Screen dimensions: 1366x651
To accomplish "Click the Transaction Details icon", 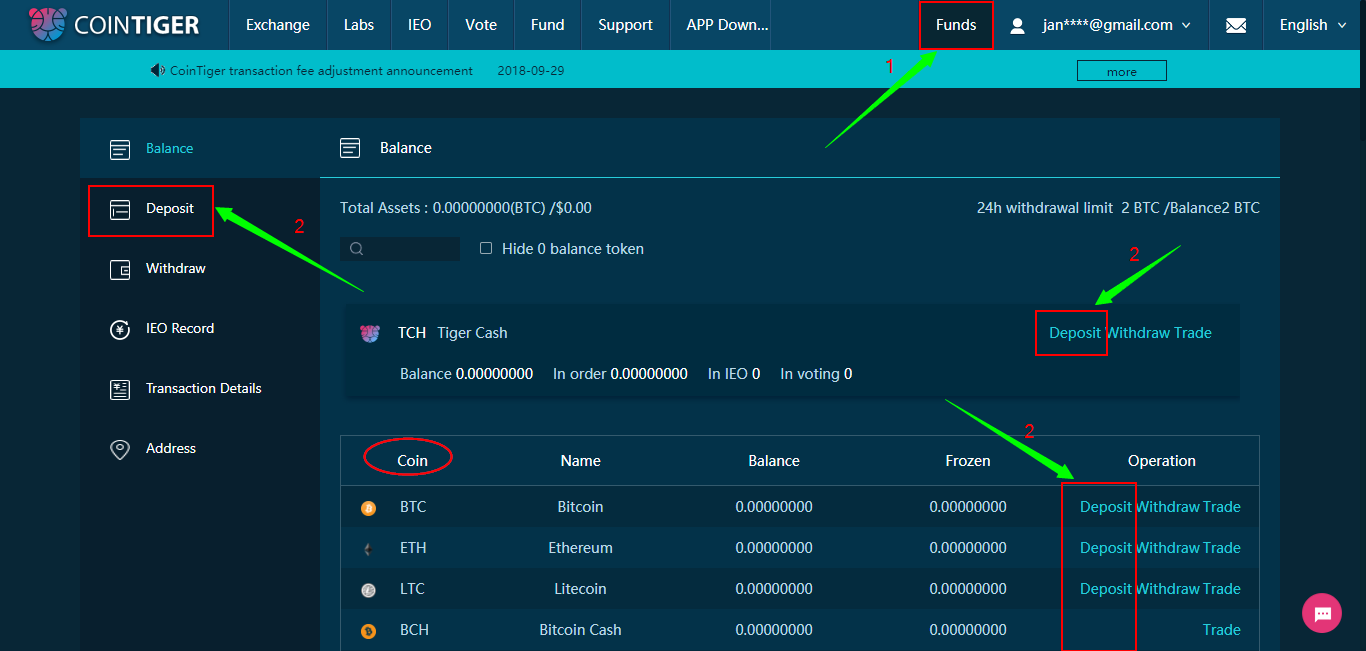I will pos(120,389).
